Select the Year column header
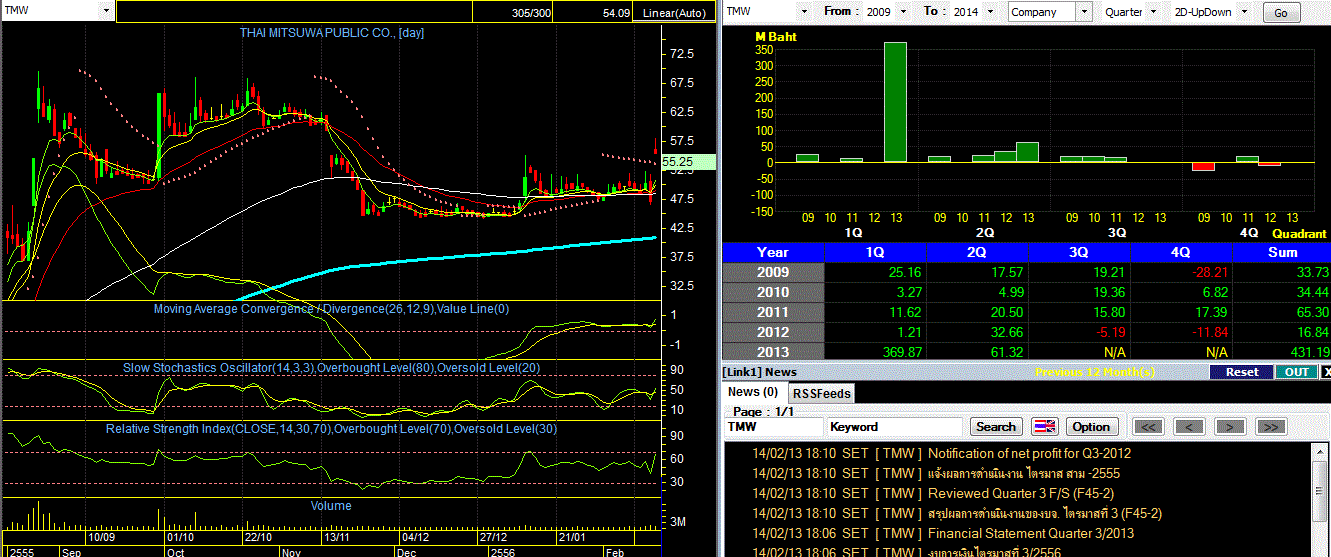The image size is (1331, 557). tap(773, 252)
